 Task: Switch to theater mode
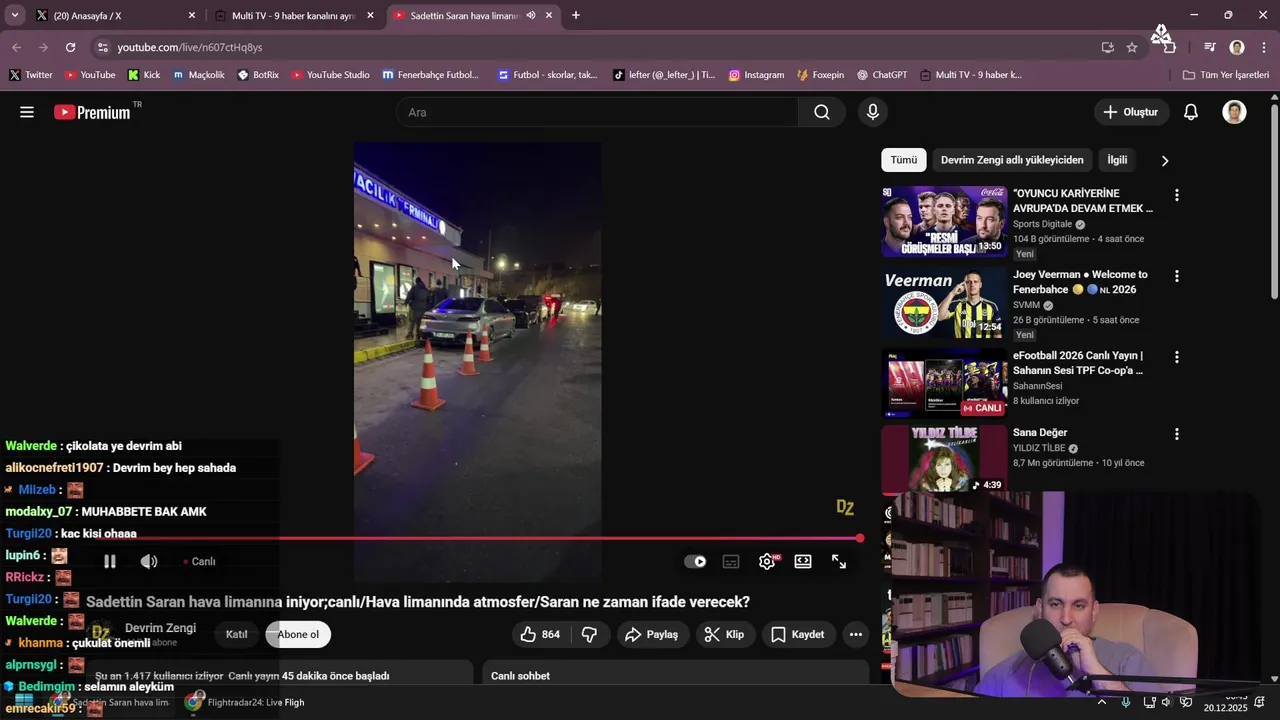tap(803, 562)
